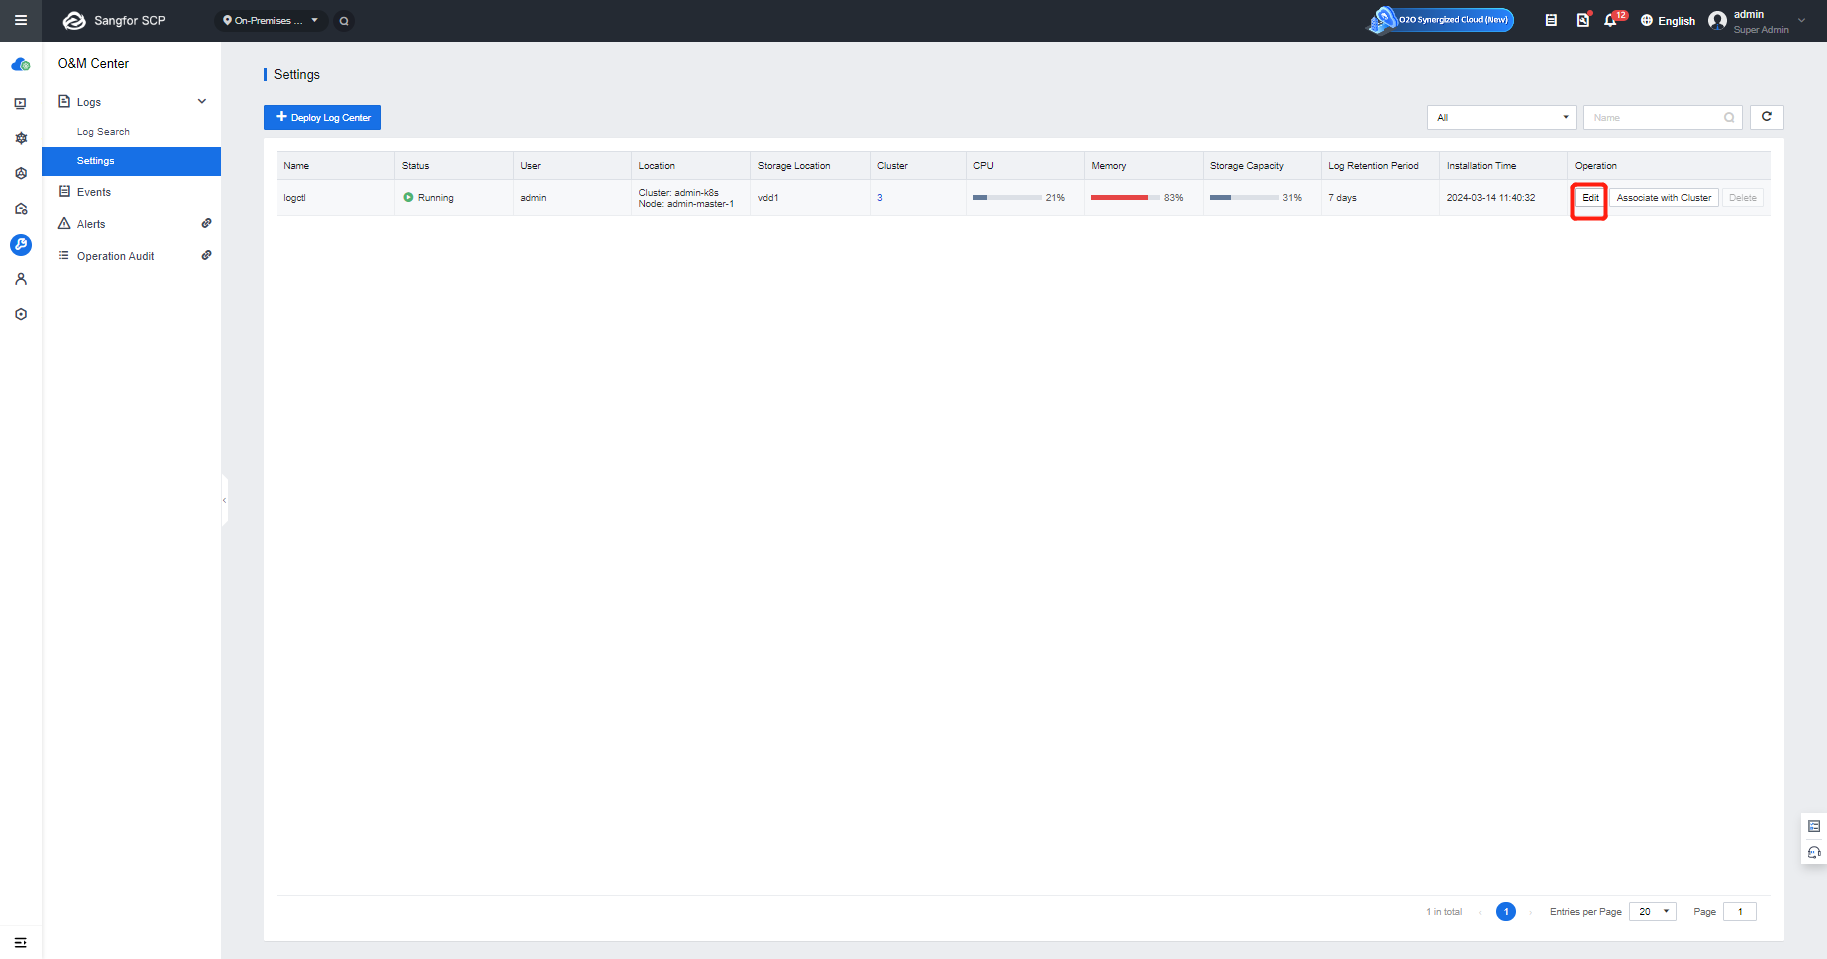This screenshot has height=959, width=1827.
Task: Open the Kubernetes helm wheel sidebar icon
Action: [21, 138]
